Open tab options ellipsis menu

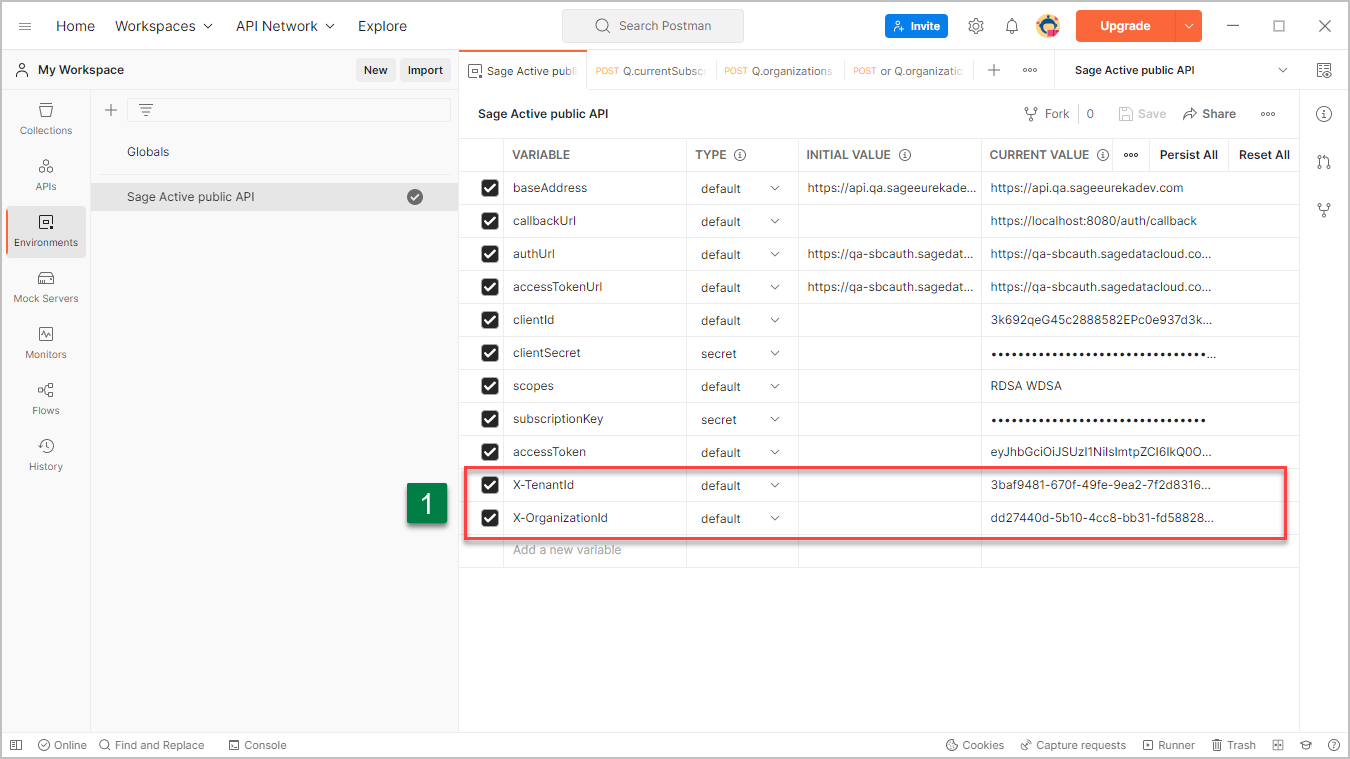tap(1030, 70)
